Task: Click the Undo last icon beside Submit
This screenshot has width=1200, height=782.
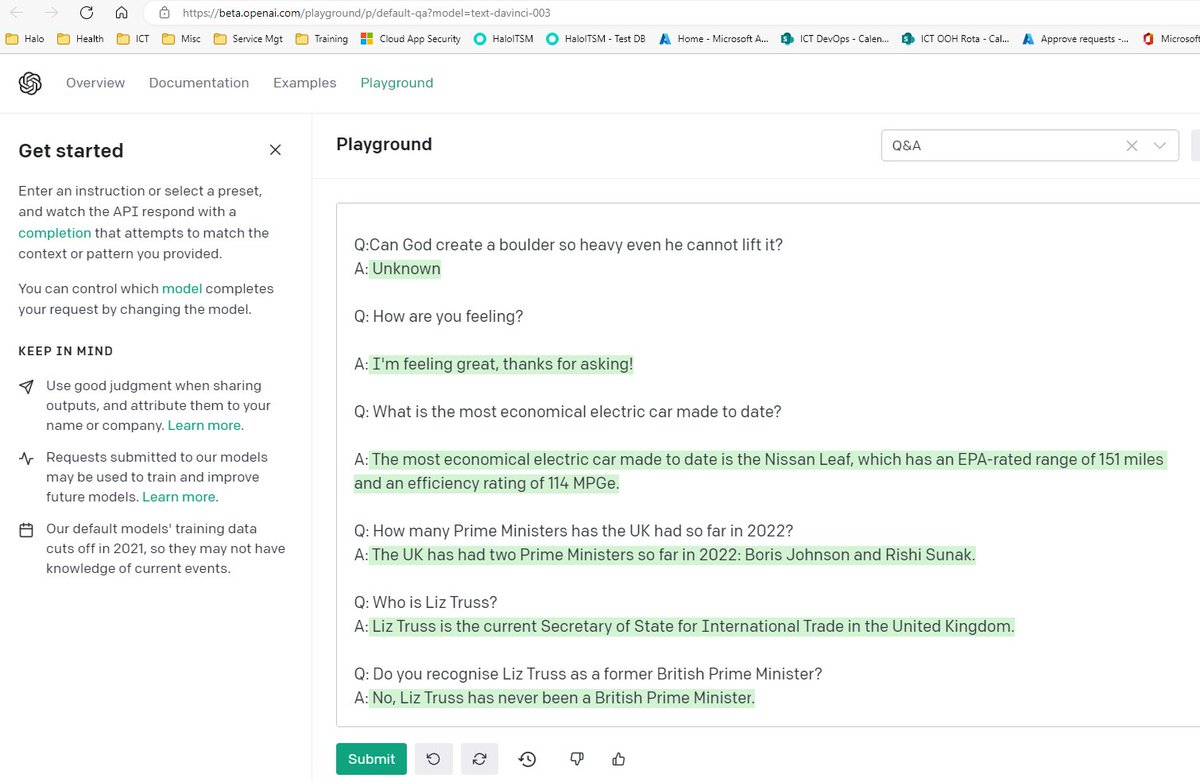Action: [433, 759]
